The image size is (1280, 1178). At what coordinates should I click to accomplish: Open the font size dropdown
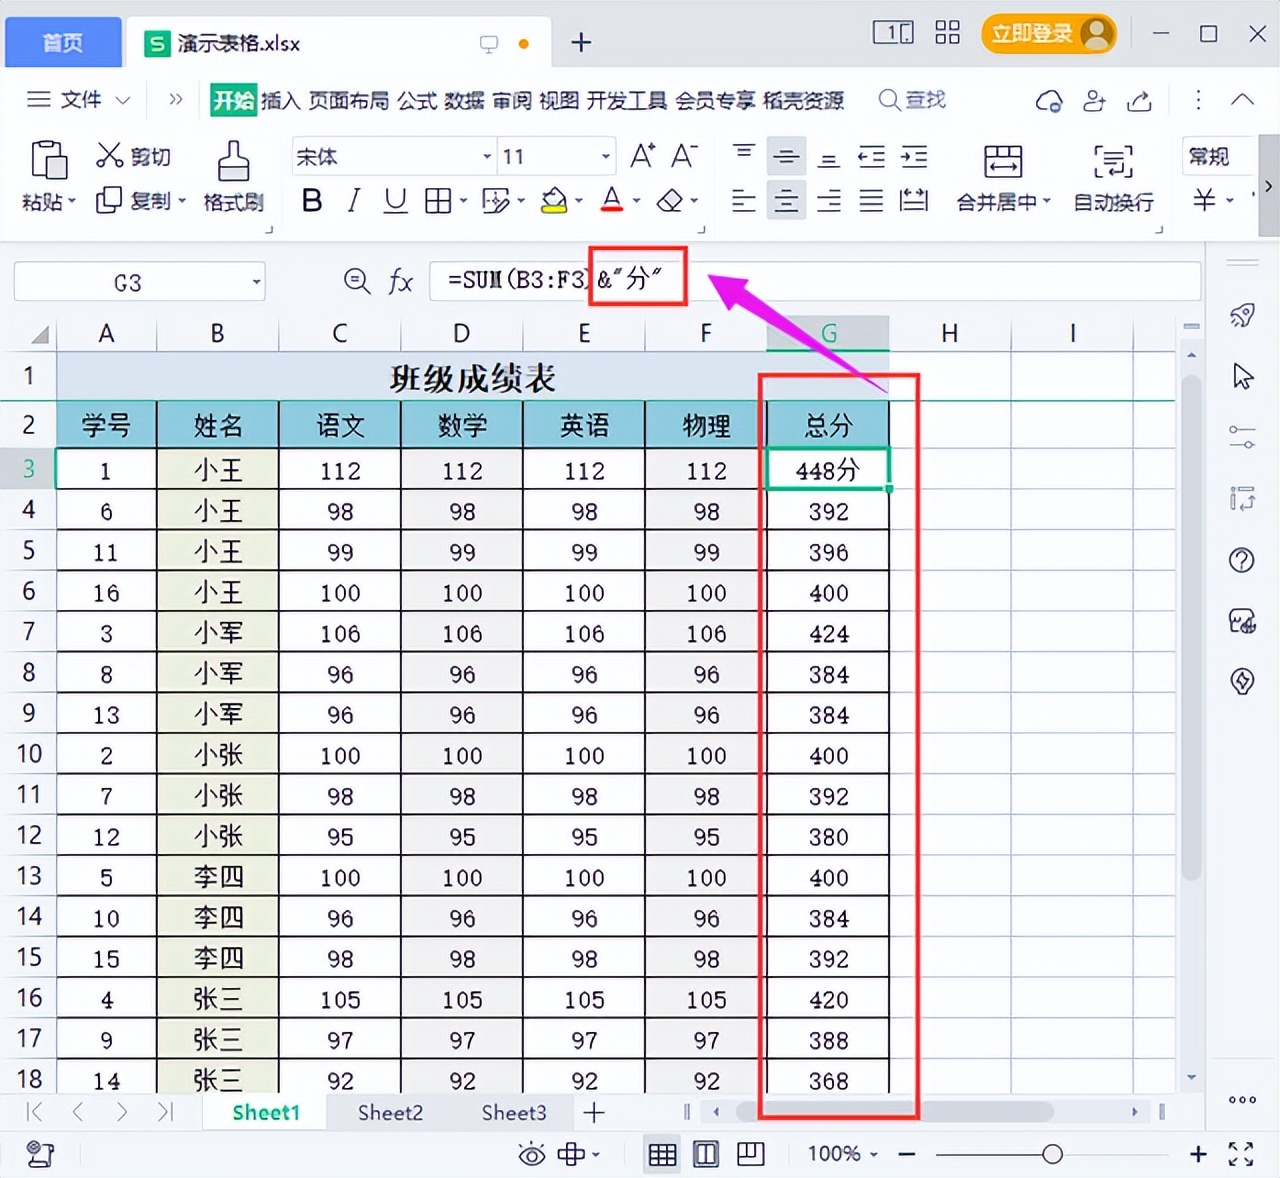[x=604, y=156]
